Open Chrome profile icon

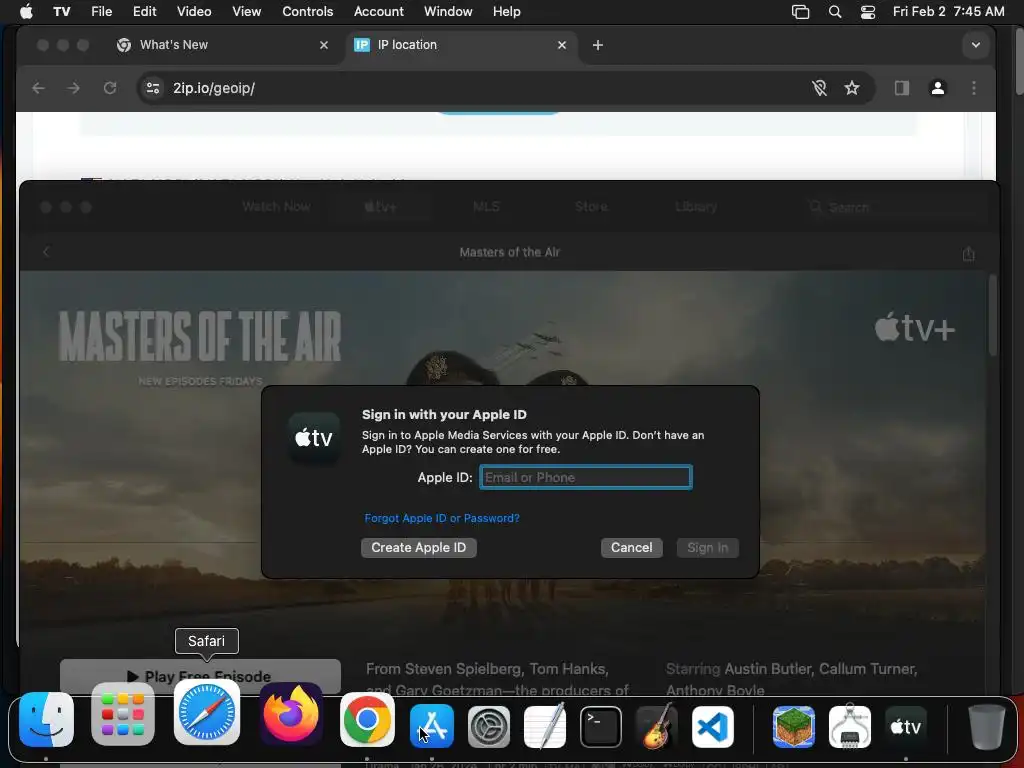pyautogui.click(x=938, y=88)
